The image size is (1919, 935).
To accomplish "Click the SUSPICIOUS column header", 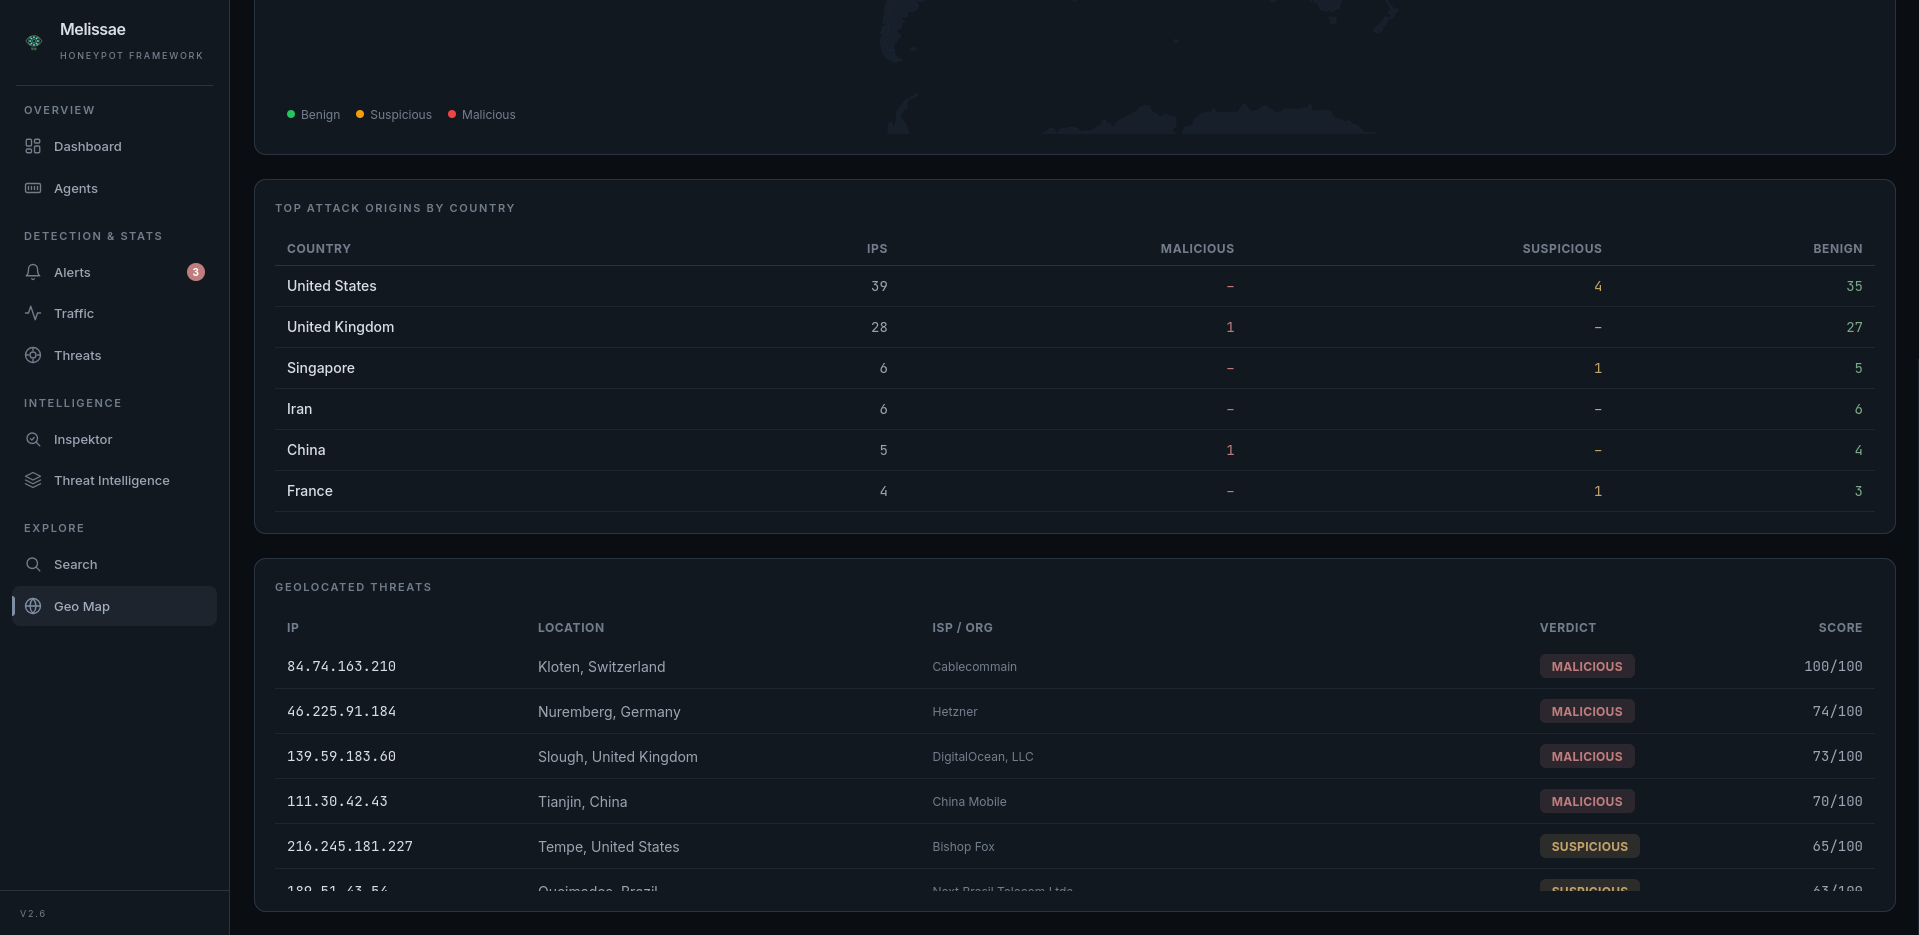I will click(1562, 248).
